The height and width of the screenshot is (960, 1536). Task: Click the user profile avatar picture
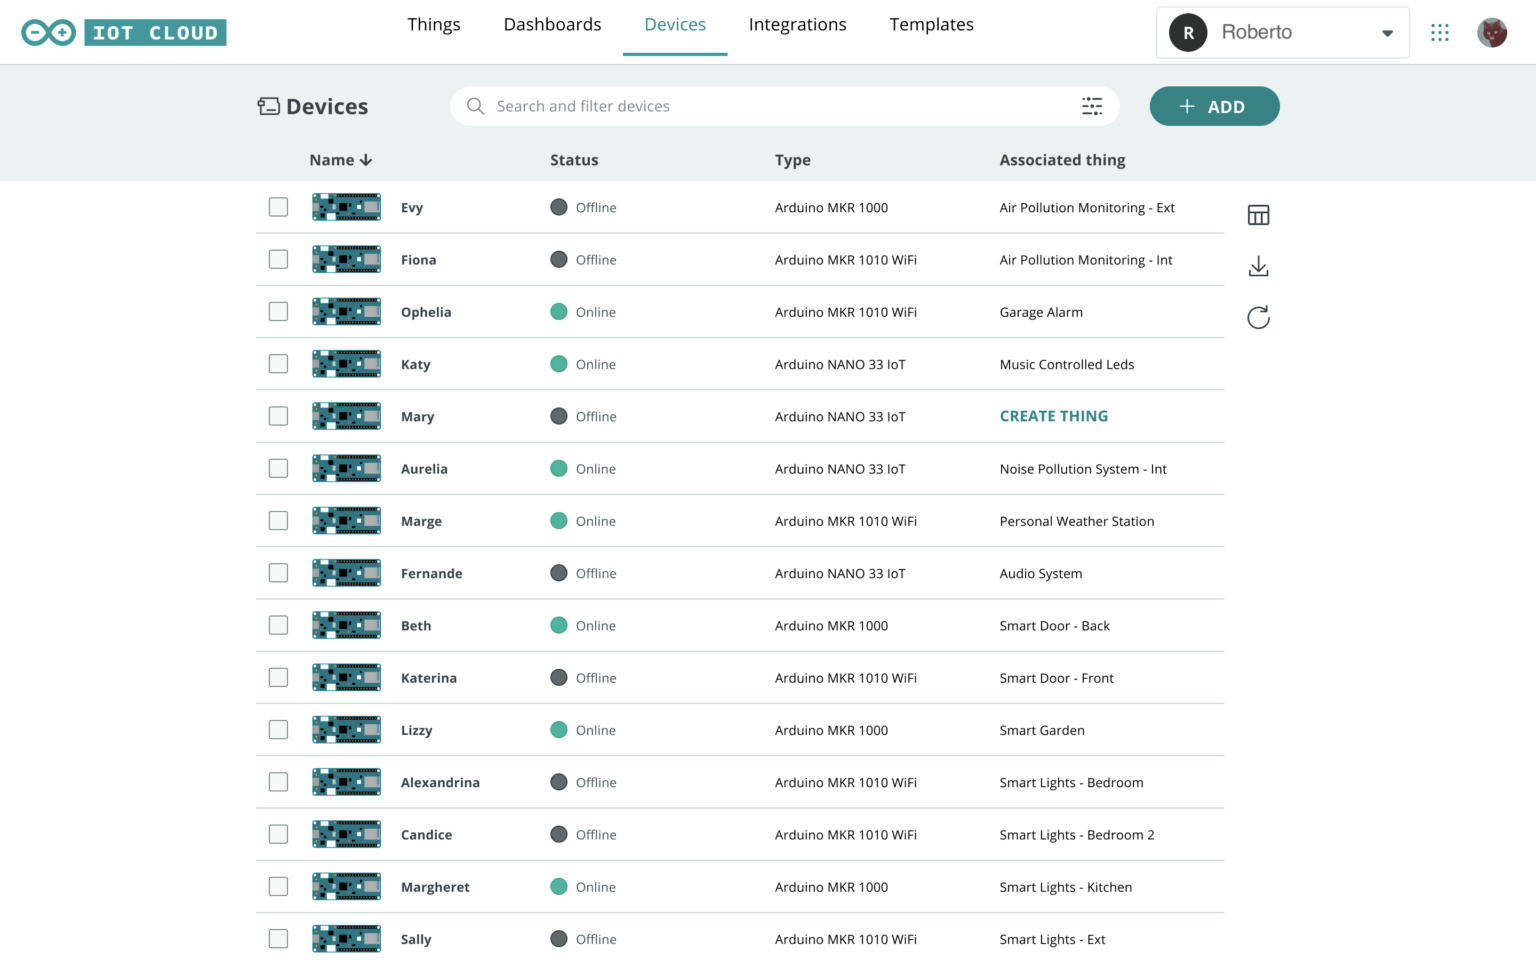pos(1492,31)
